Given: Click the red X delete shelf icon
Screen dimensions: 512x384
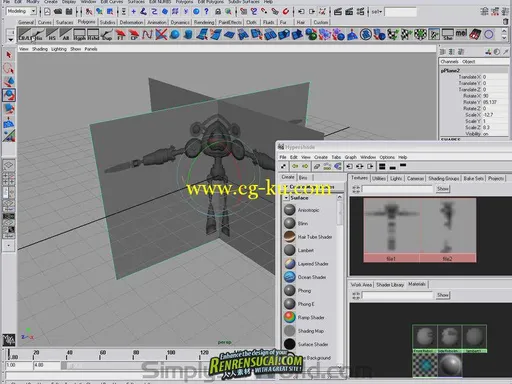Looking at the screenshot, I should point(161,34).
